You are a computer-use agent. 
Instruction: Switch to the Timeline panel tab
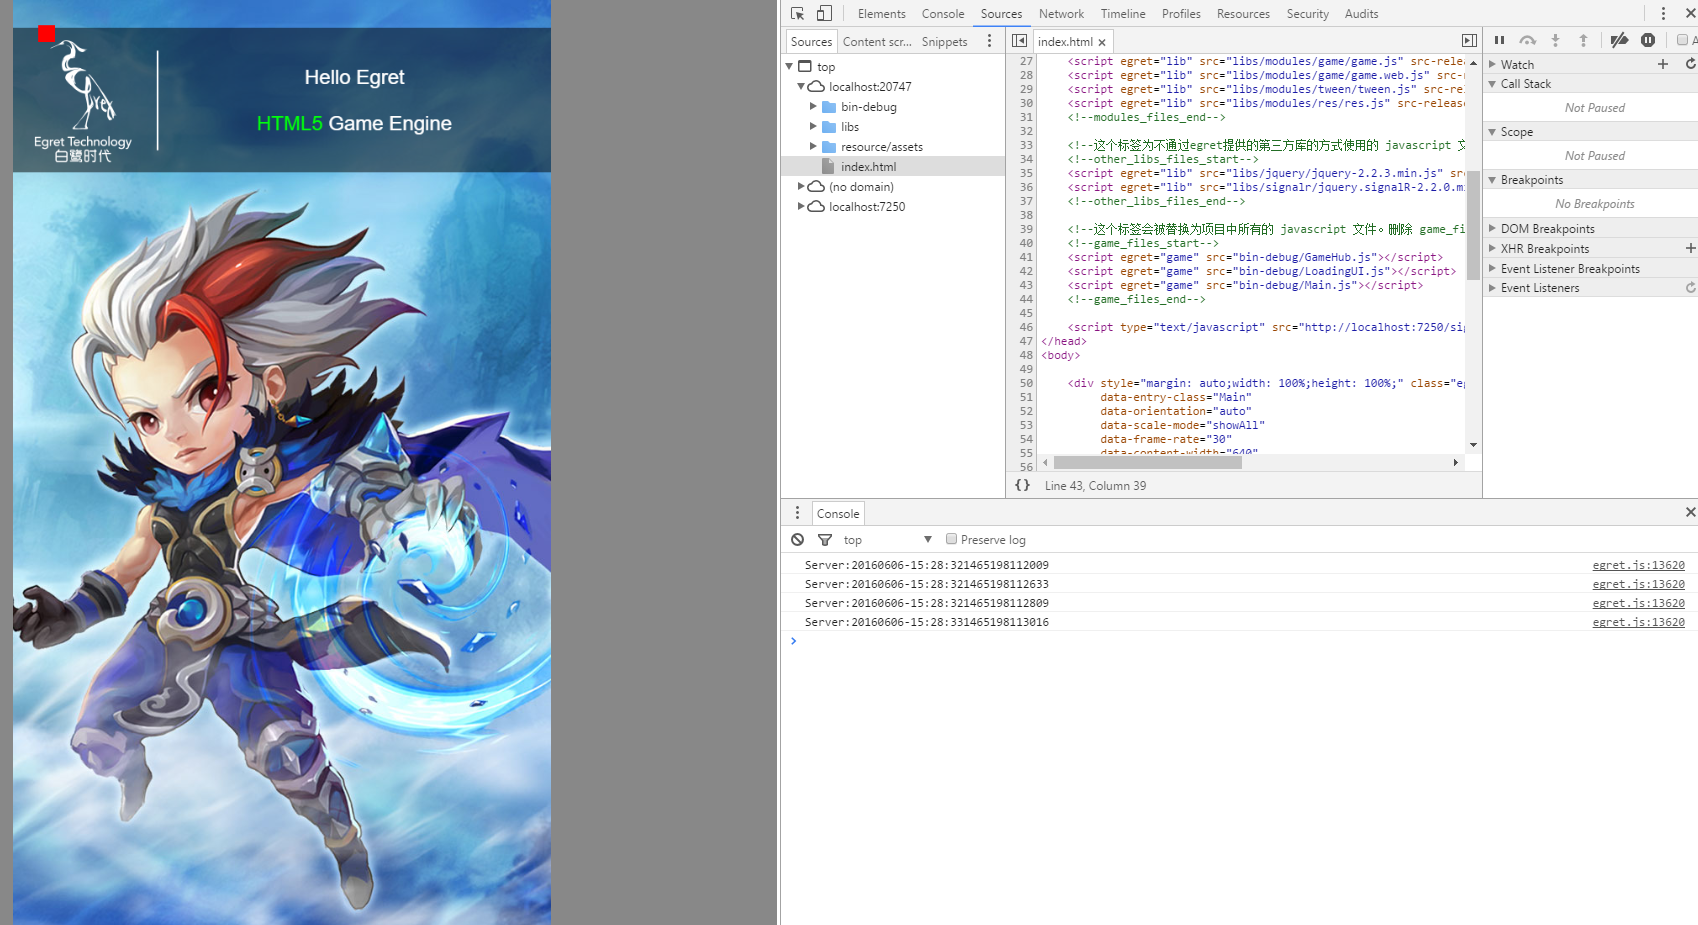click(x=1123, y=14)
